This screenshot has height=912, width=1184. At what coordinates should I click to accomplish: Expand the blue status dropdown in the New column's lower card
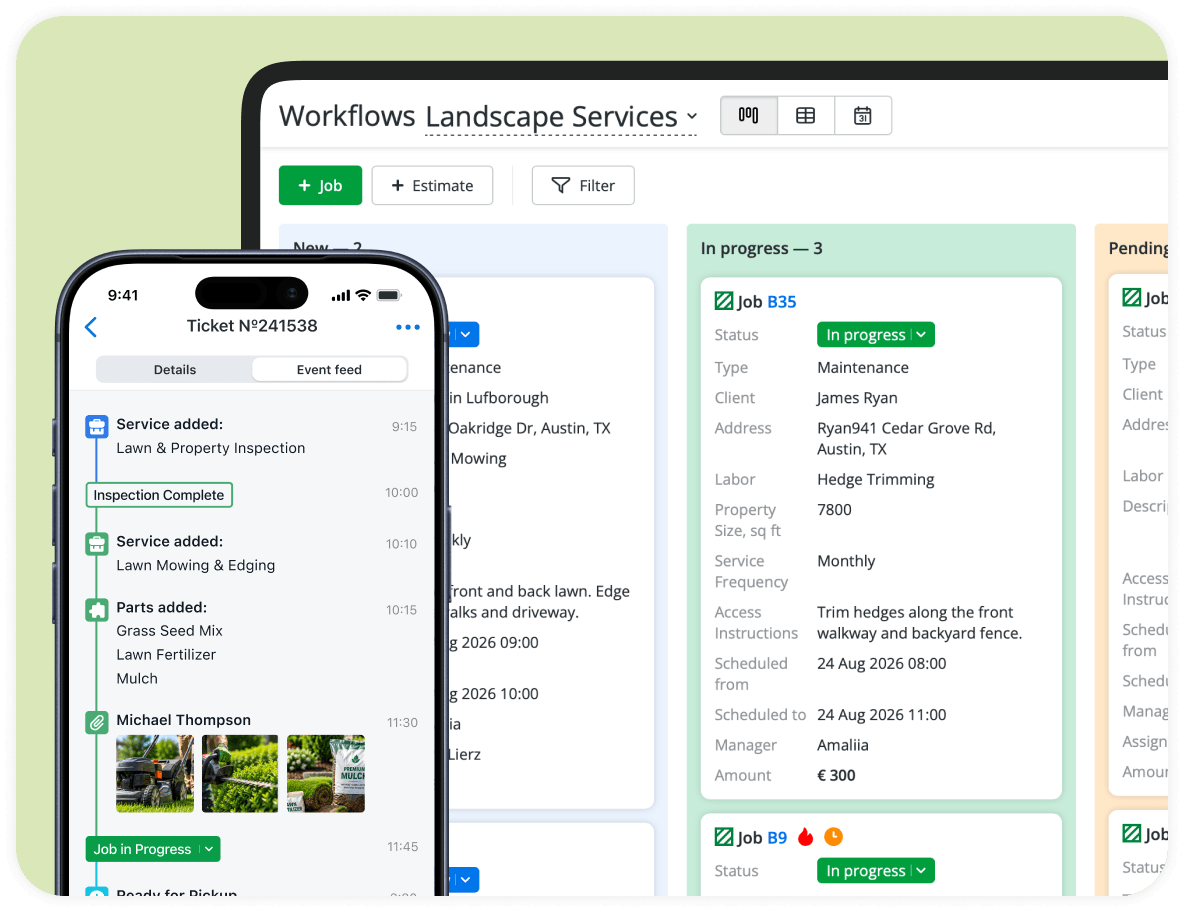coord(464,880)
